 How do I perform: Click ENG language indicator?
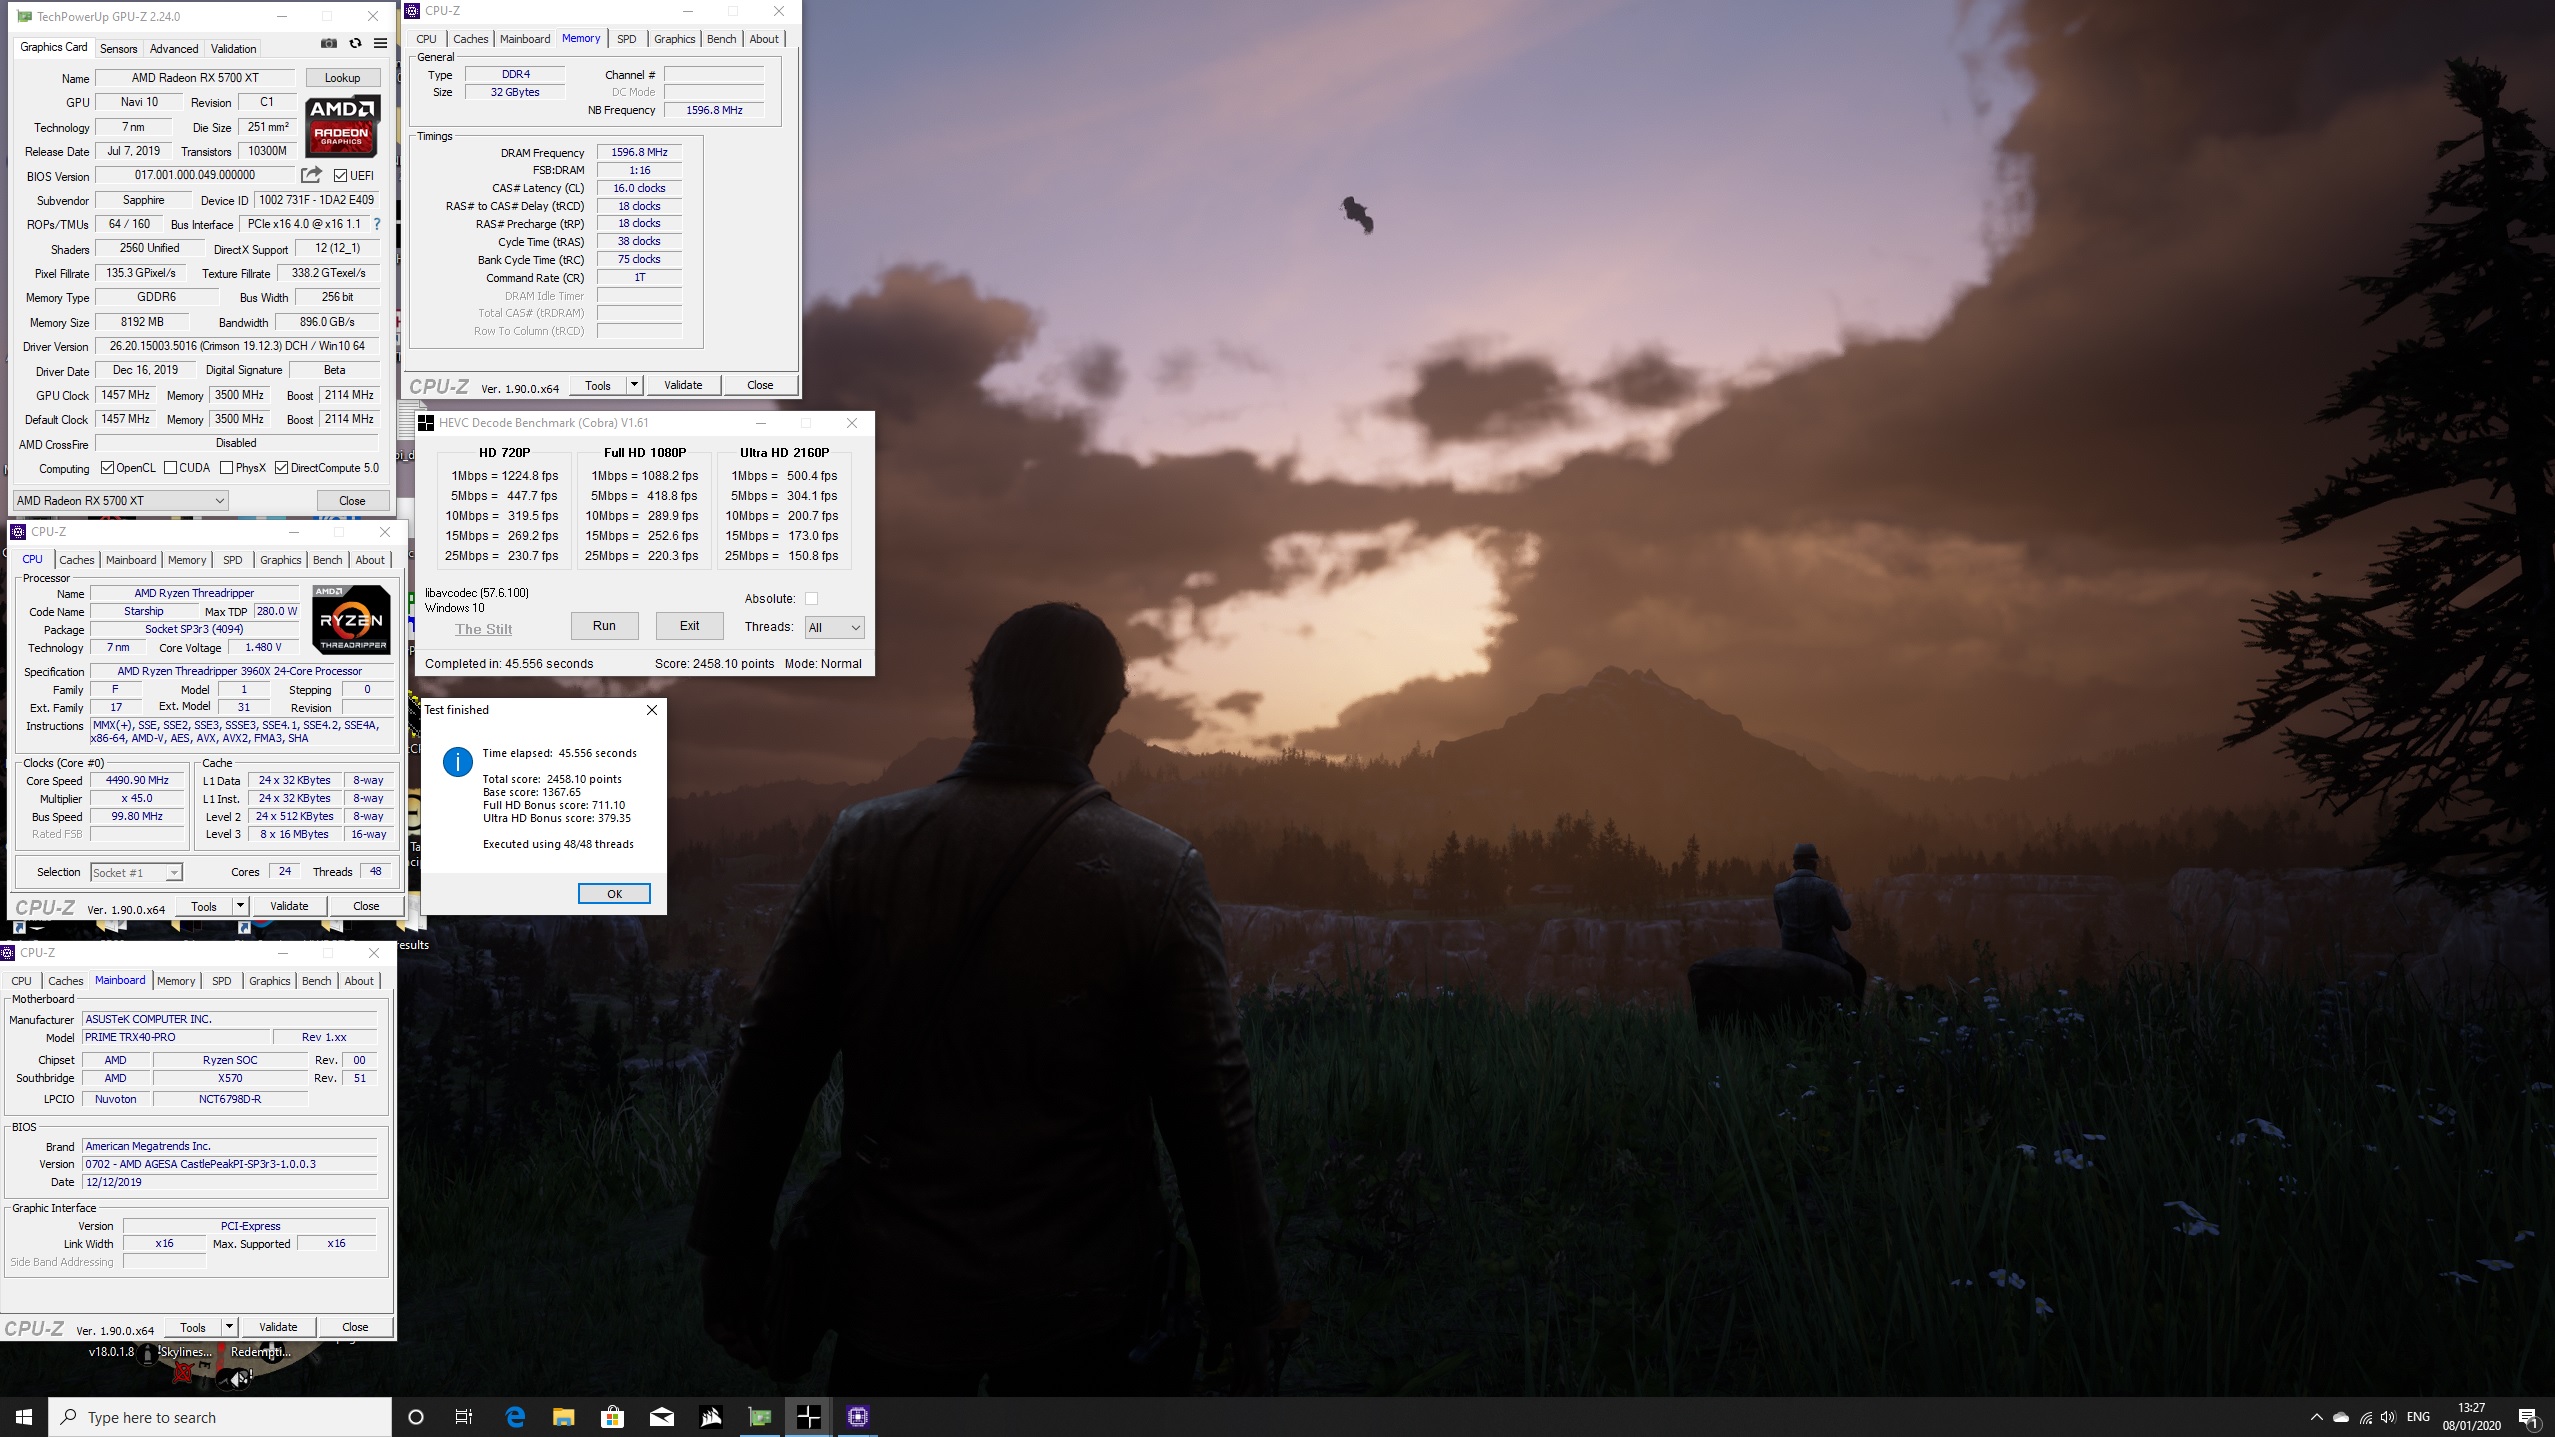tap(2418, 1417)
